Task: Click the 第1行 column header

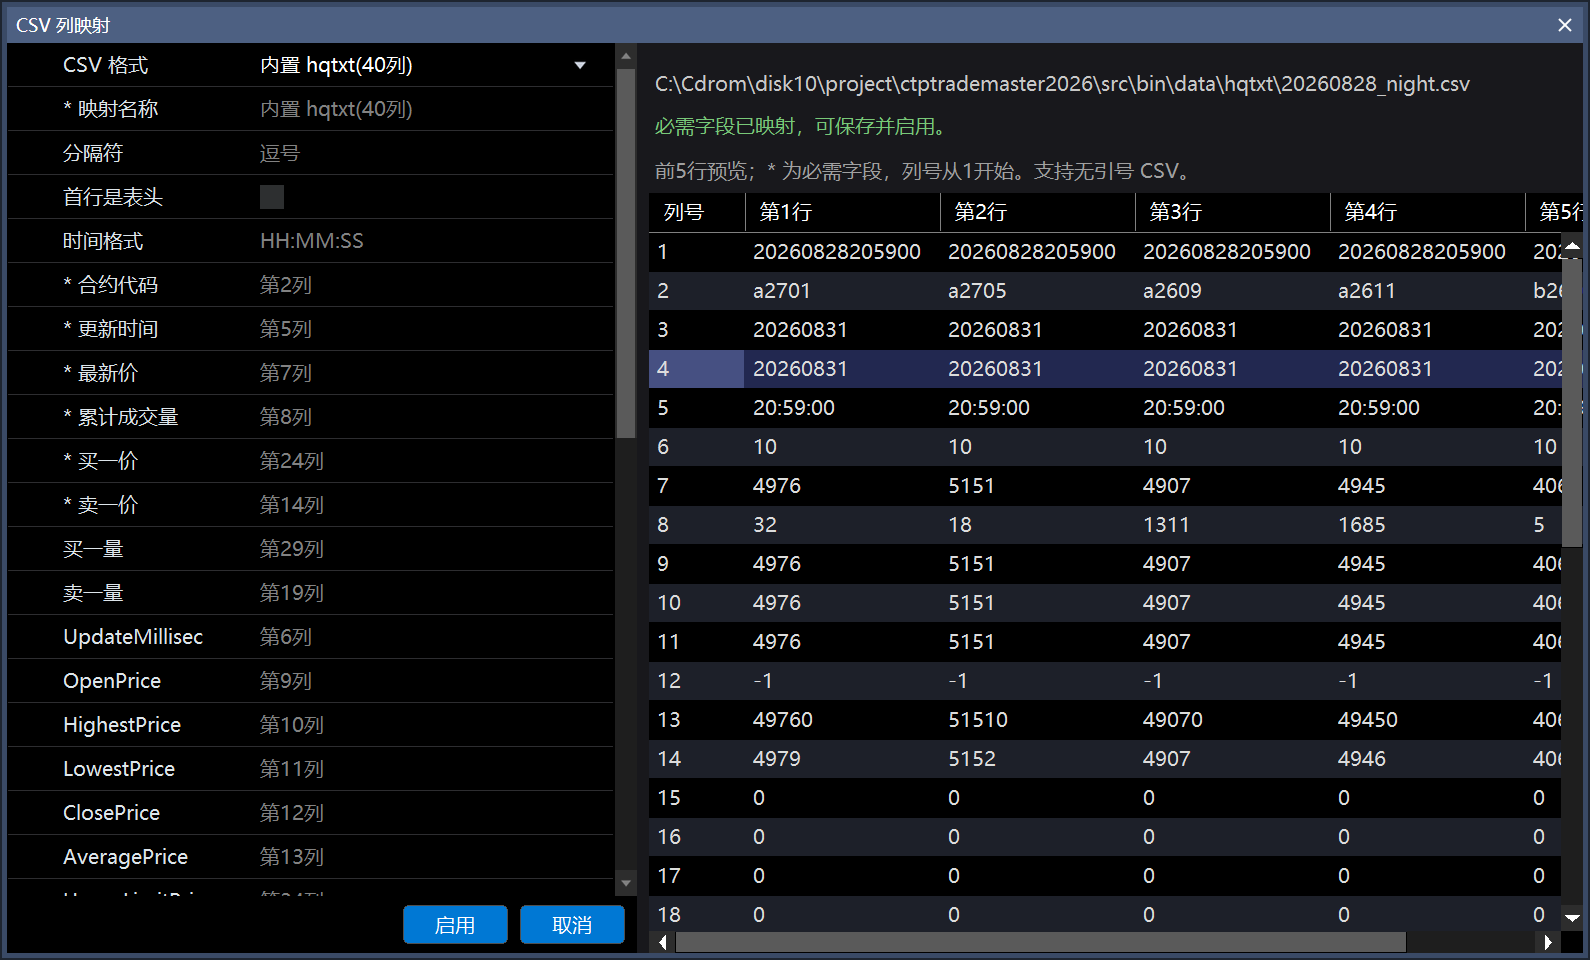Action: (x=843, y=212)
